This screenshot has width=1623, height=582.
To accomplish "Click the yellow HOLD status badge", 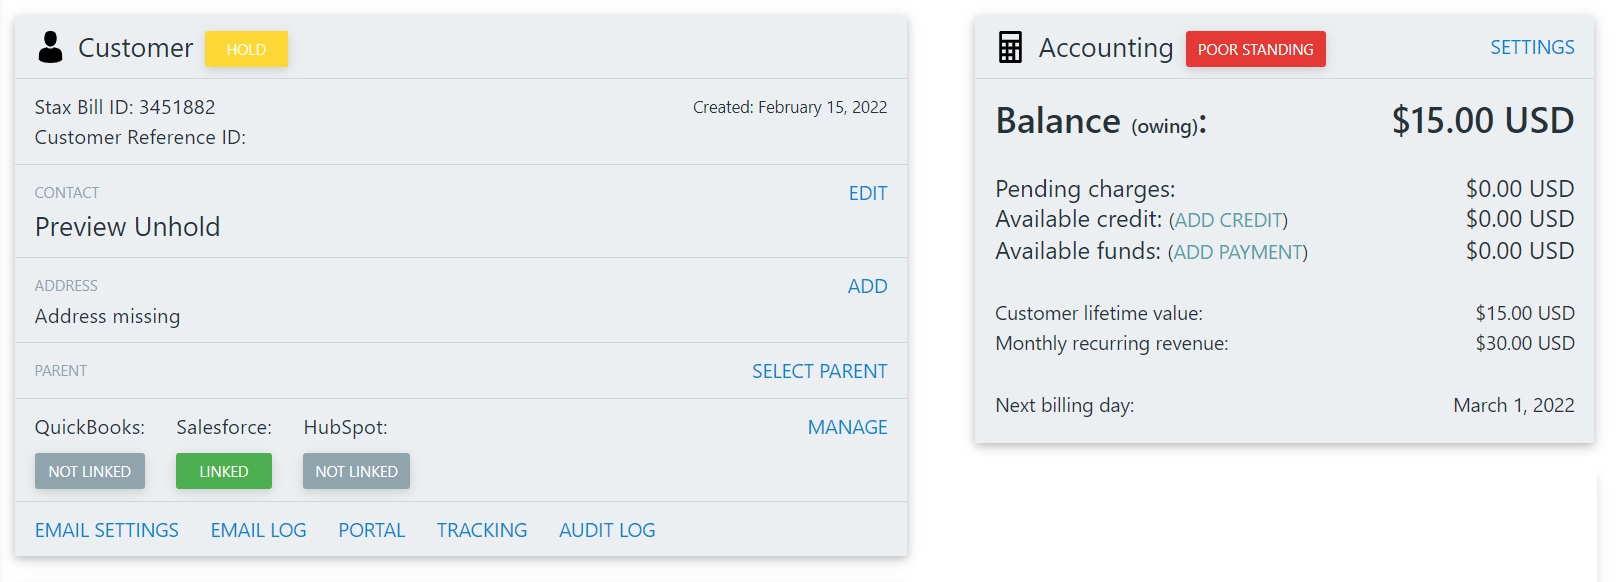I will tap(246, 49).
